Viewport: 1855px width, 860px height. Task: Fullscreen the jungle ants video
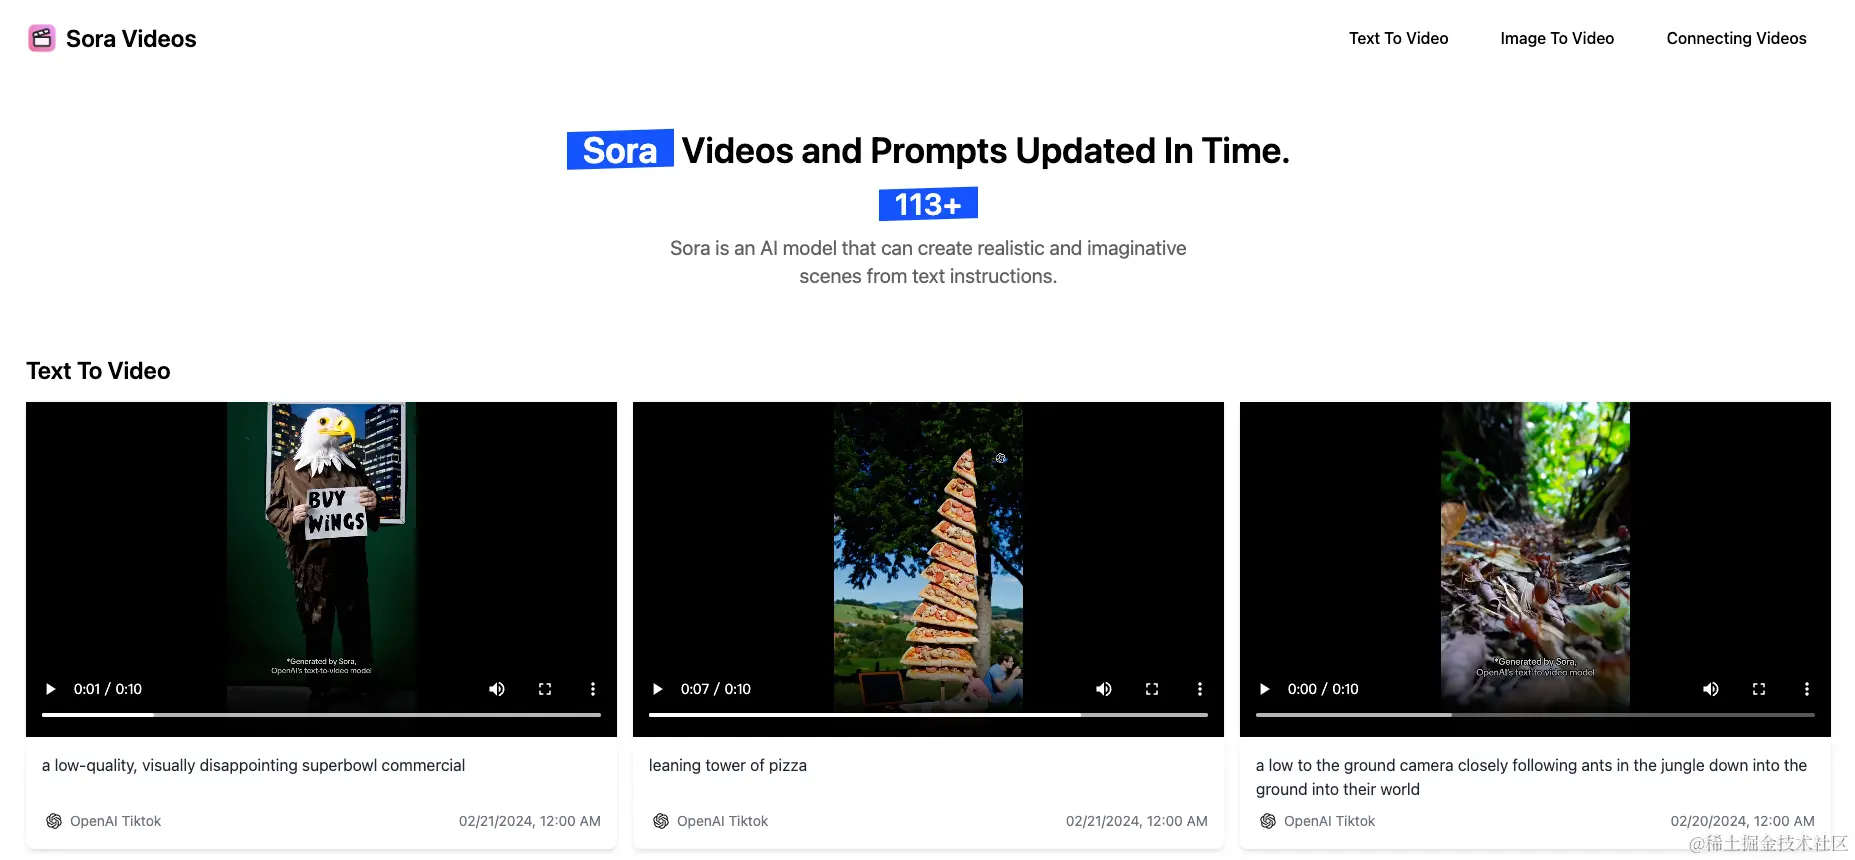coord(1759,689)
